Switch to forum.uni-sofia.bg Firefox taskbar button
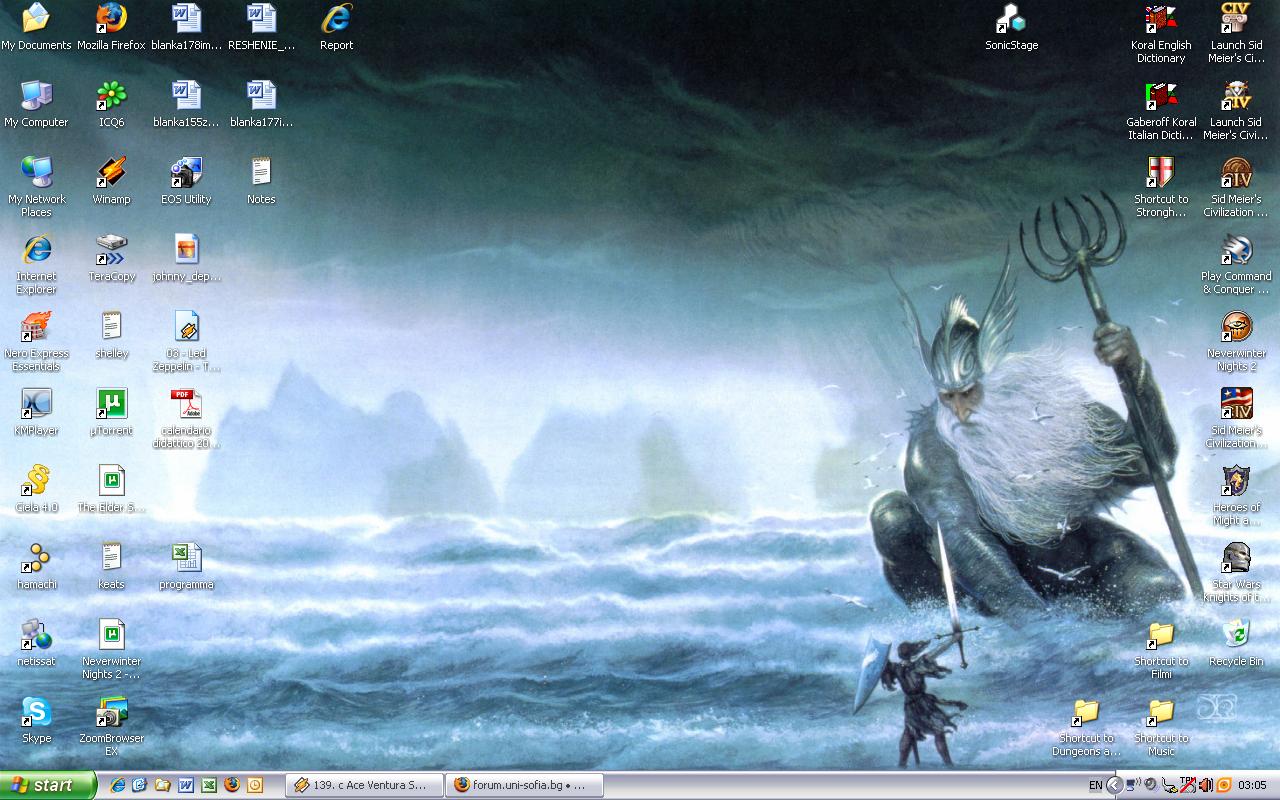The width and height of the screenshot is (1280, 800). pos(526,785)
